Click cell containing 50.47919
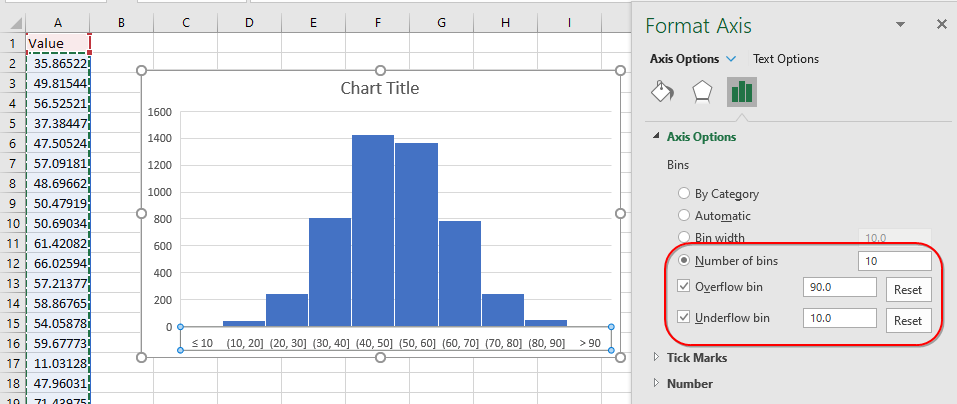Viewport: 957px width, 404px height. click(x=58, y=203)
